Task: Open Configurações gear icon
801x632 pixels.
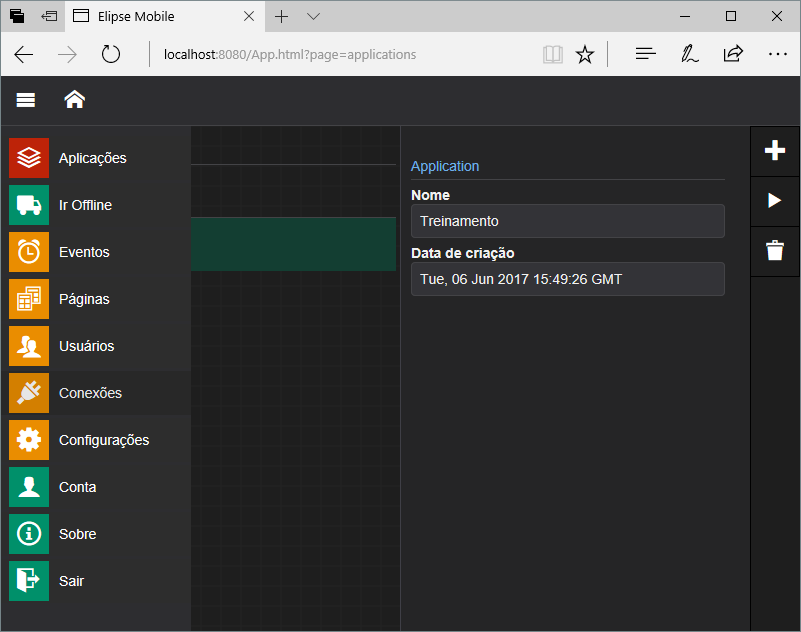Action: click(29, 440)
